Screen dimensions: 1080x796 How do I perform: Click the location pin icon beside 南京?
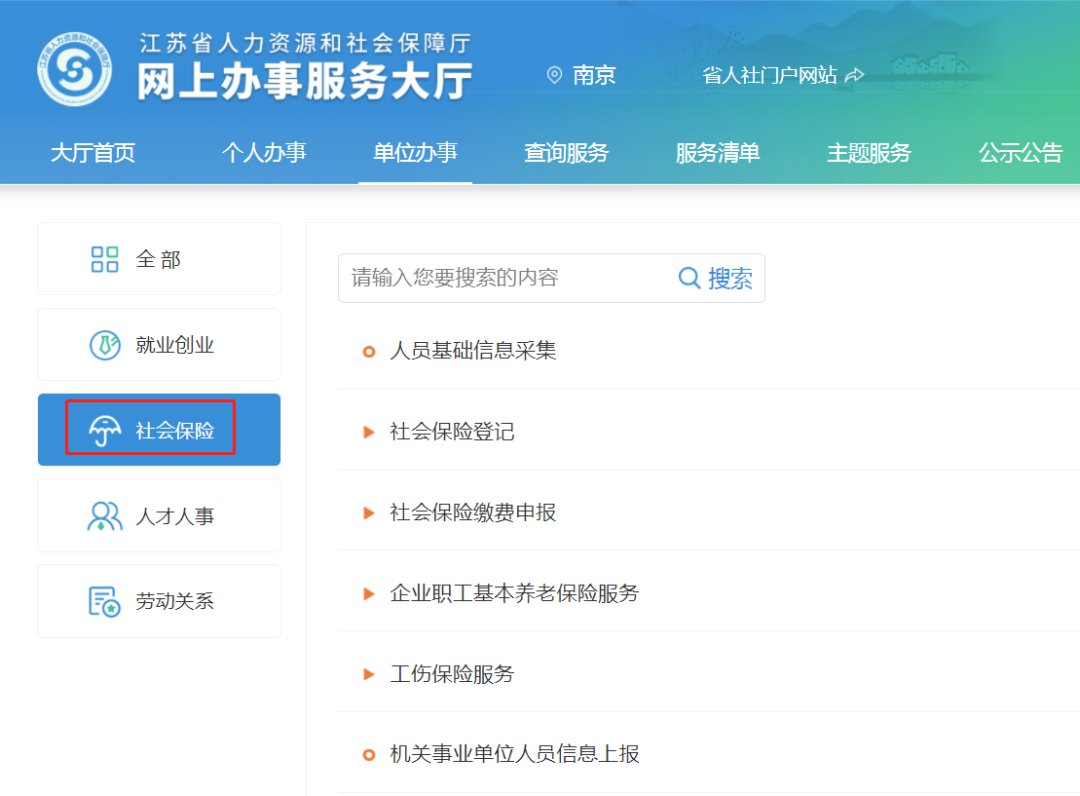(x=554, y=76)
